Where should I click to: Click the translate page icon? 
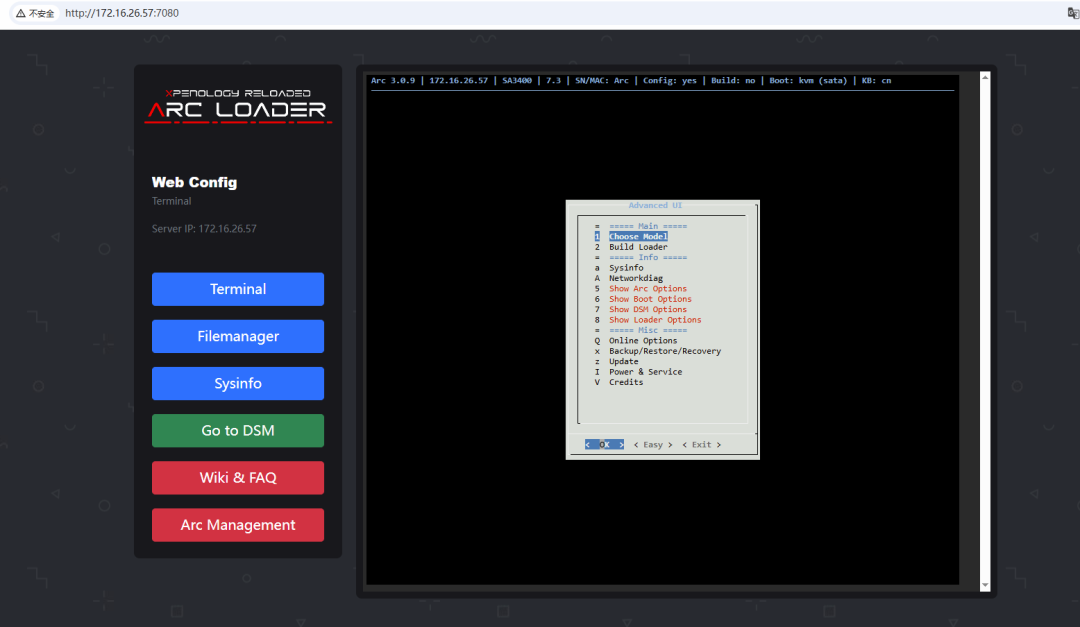(x=1072, y=13)
